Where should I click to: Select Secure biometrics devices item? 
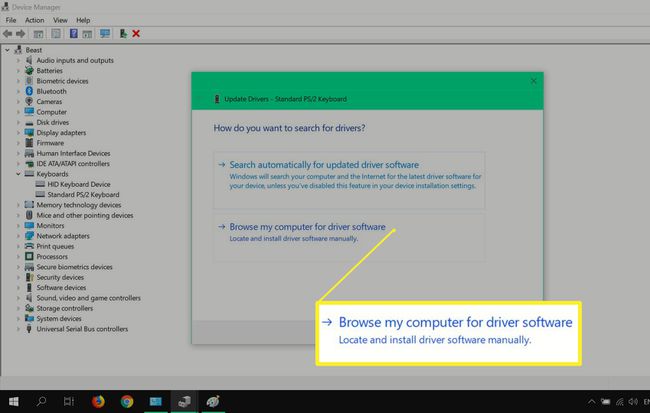(x=75, y=267)
